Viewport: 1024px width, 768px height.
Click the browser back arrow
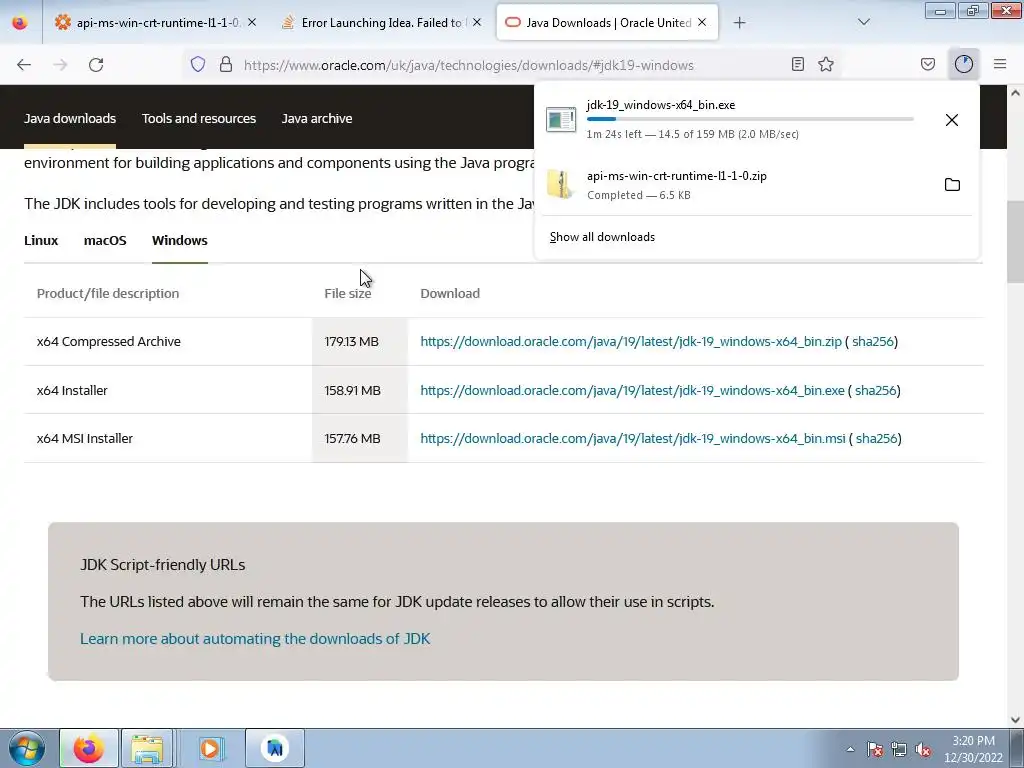coord(24,65)
